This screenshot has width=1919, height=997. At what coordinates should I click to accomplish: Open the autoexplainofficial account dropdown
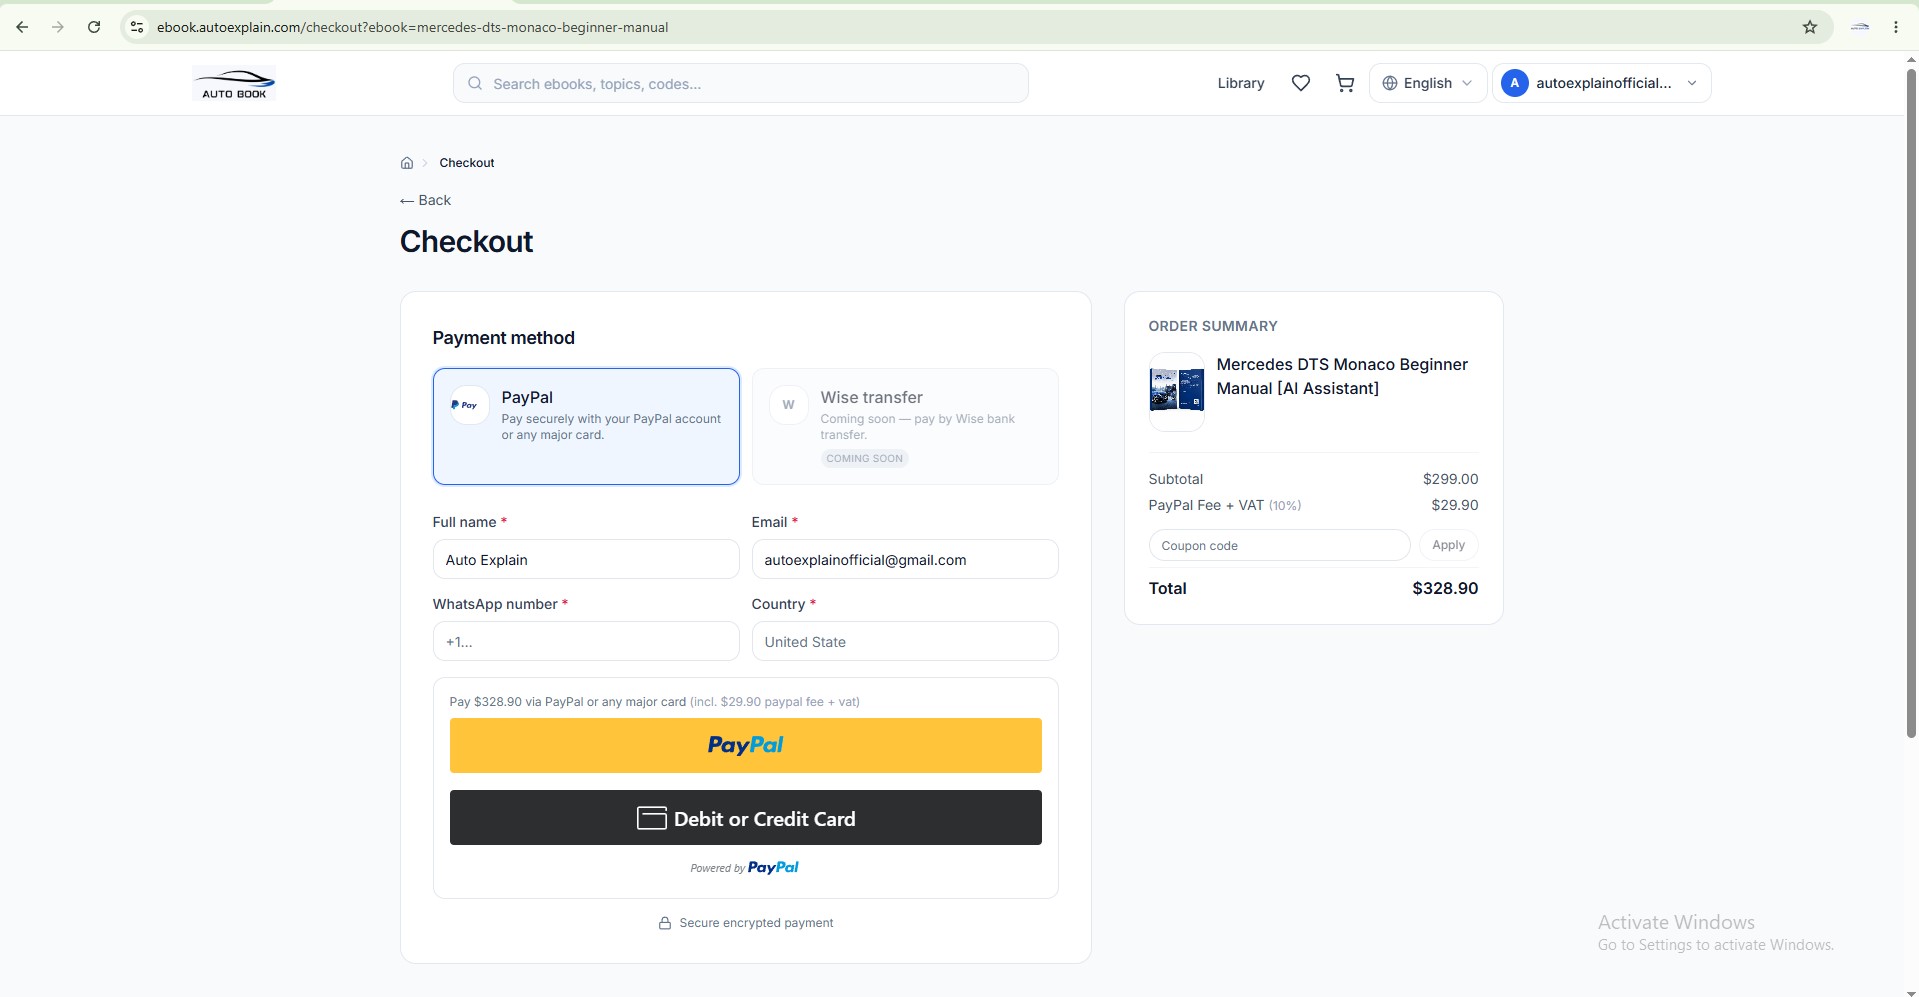(1602, 83)
